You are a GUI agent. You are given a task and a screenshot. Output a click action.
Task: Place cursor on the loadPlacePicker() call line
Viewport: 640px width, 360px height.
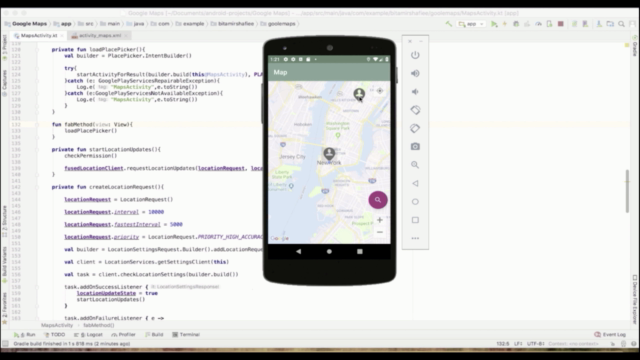coord(91,131)
